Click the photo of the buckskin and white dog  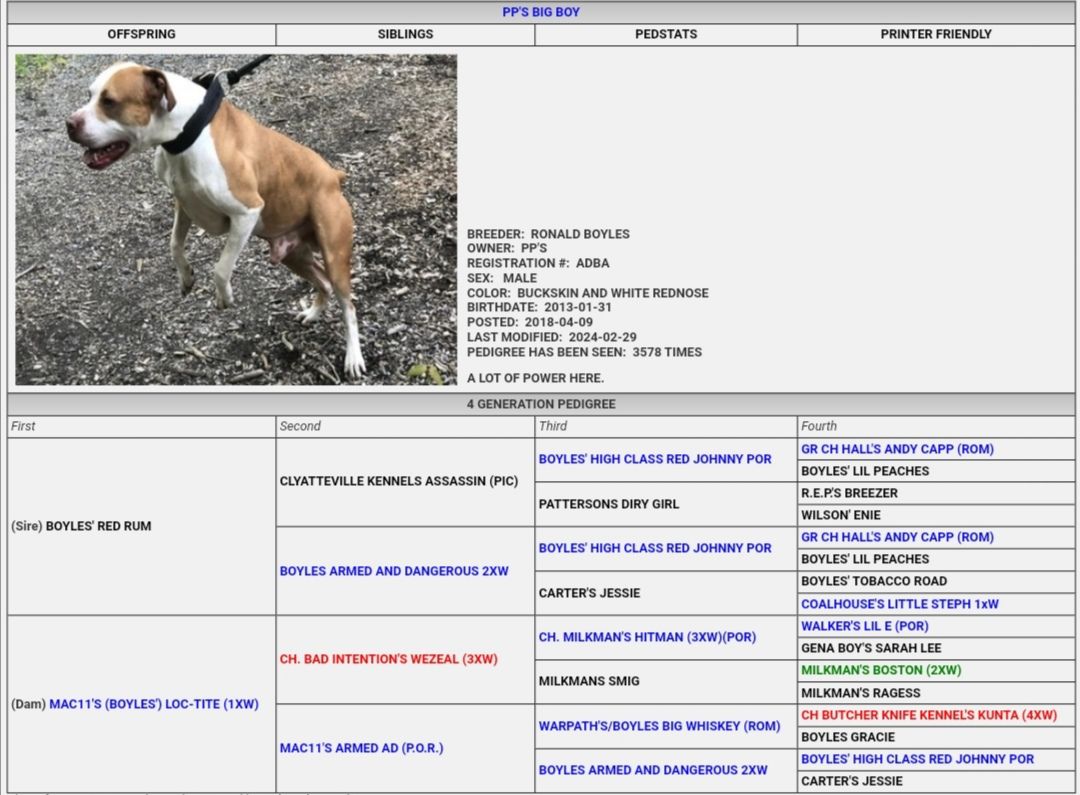(x=236, y=219)
